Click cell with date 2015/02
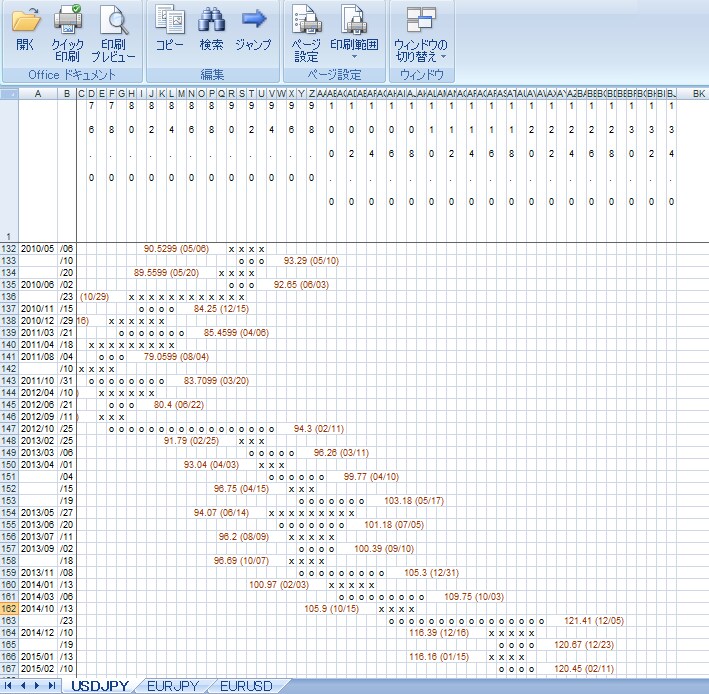 38,669
